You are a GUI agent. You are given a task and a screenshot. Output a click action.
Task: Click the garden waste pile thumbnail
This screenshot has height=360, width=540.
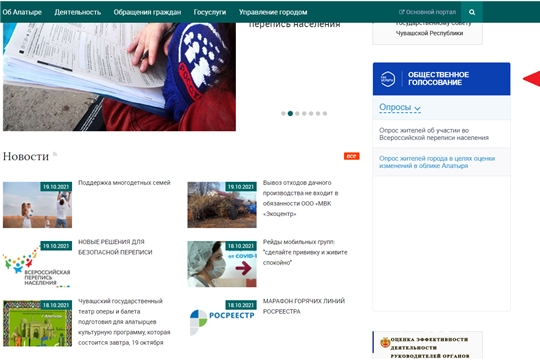point(222,205)
